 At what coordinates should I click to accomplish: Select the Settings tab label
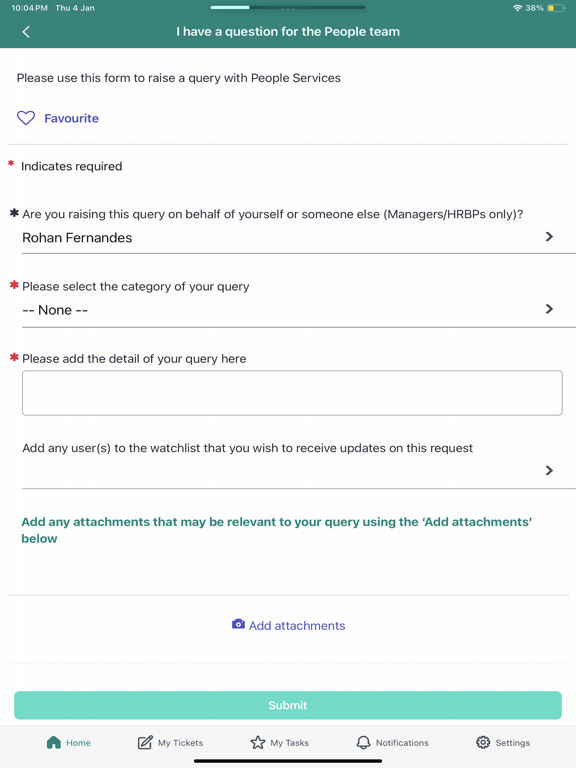513,743
